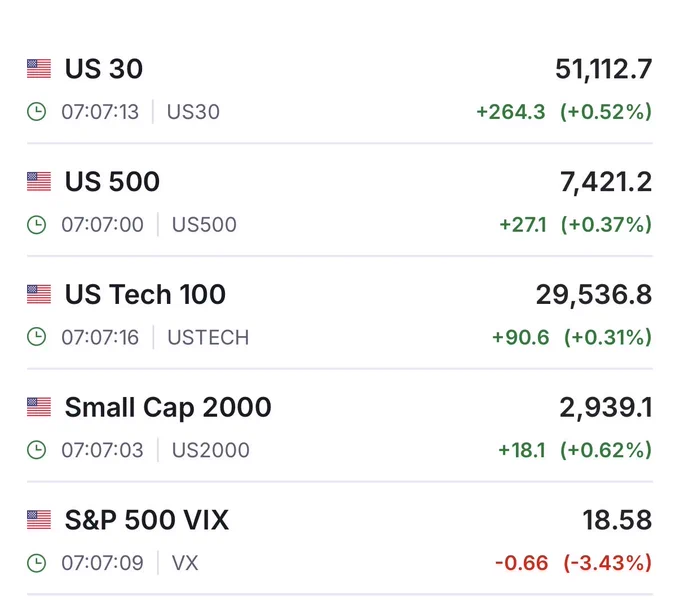Image resolution: width=680 pixels, height=609 pixels.
Task: Click the US2000 ticker symbol label
Action: pyautogui.click(x=211, y=450)
